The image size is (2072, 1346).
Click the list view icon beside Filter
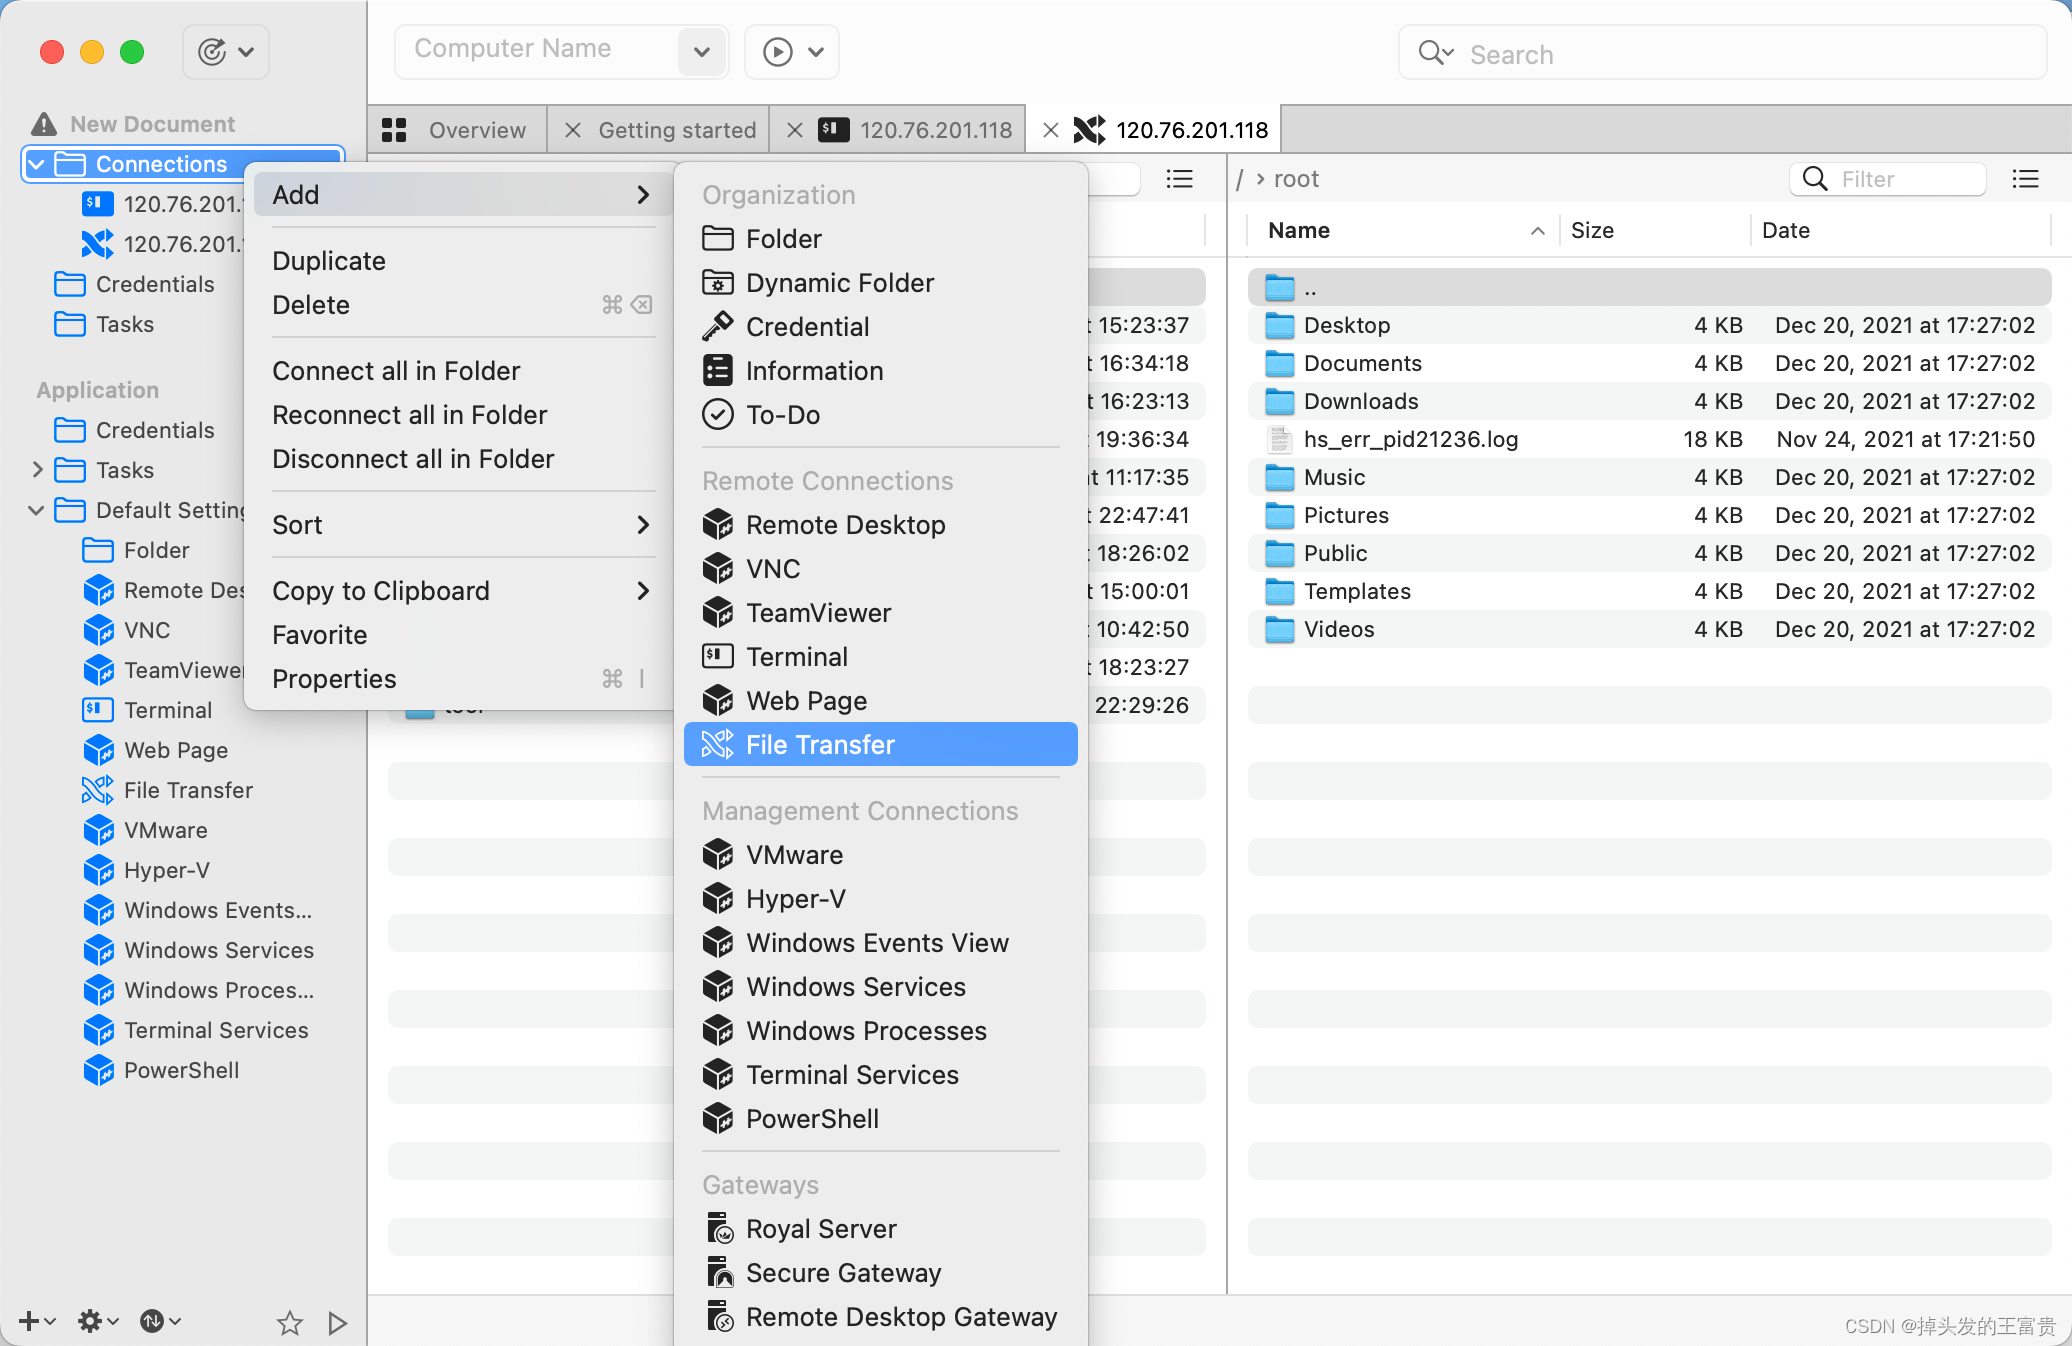pos(2025,179)
